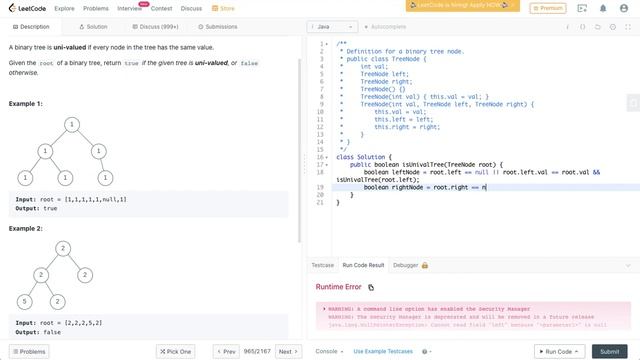Click the reset code template icon
Screen dimensions: 640x360
click(x=598, y=27)
